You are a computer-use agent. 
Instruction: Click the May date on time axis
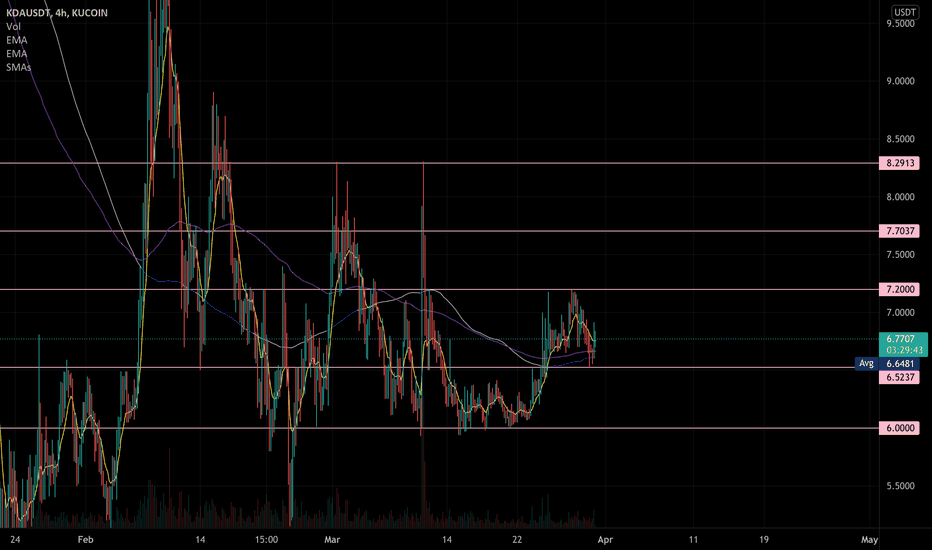(869, 540)
